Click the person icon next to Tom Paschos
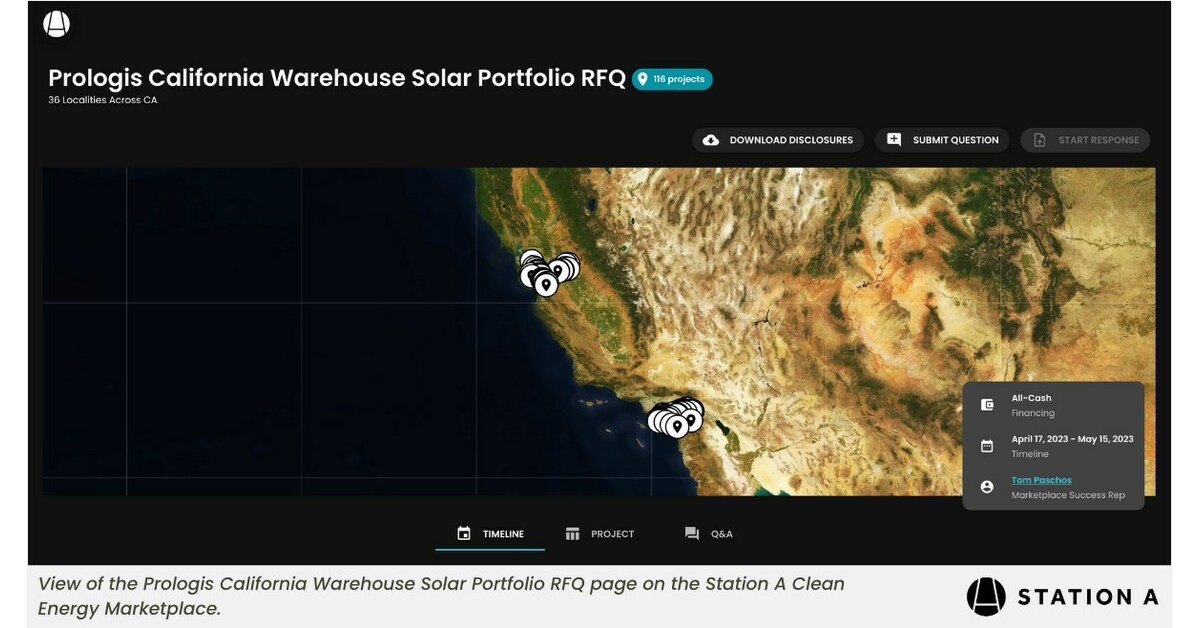This screenshot has height=628, width=1199. pos(985,487)
